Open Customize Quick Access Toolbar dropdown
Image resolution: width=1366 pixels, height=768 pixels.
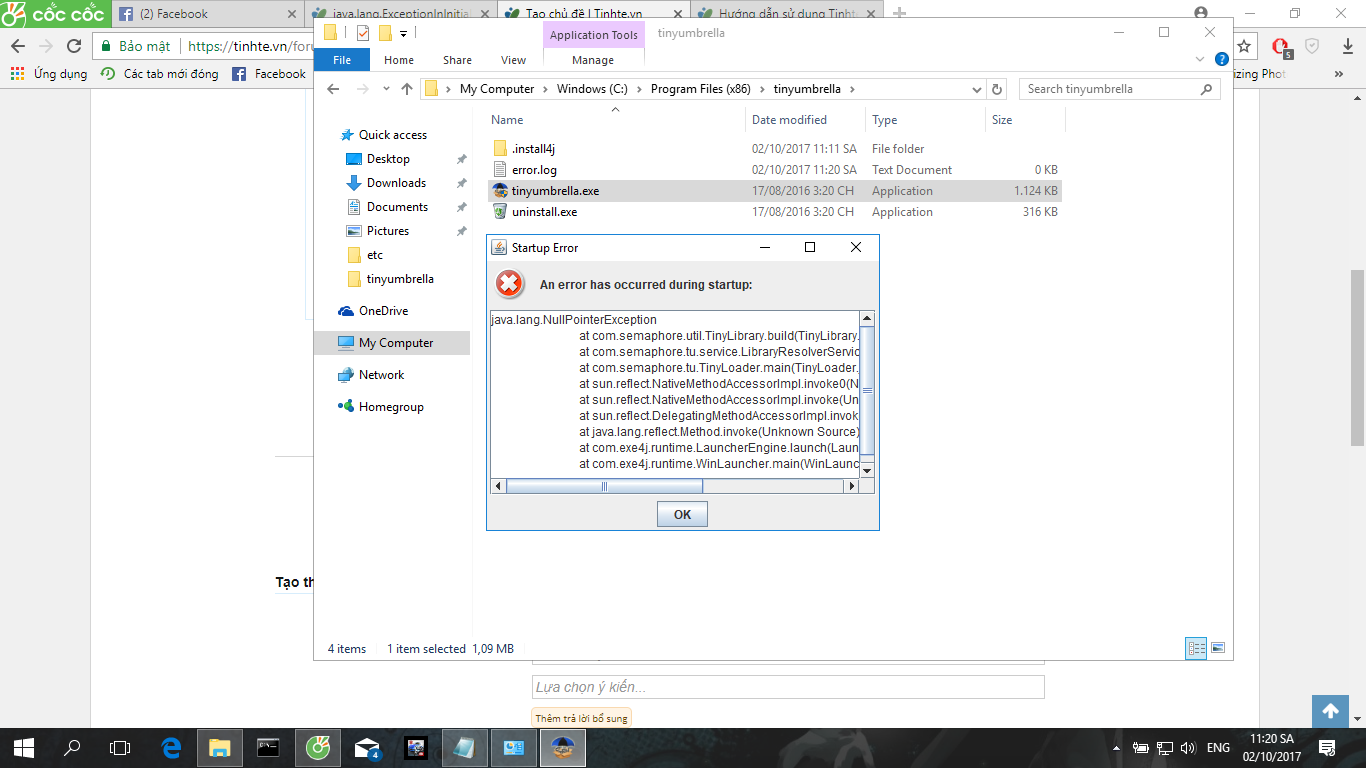(x=403, y=33)
